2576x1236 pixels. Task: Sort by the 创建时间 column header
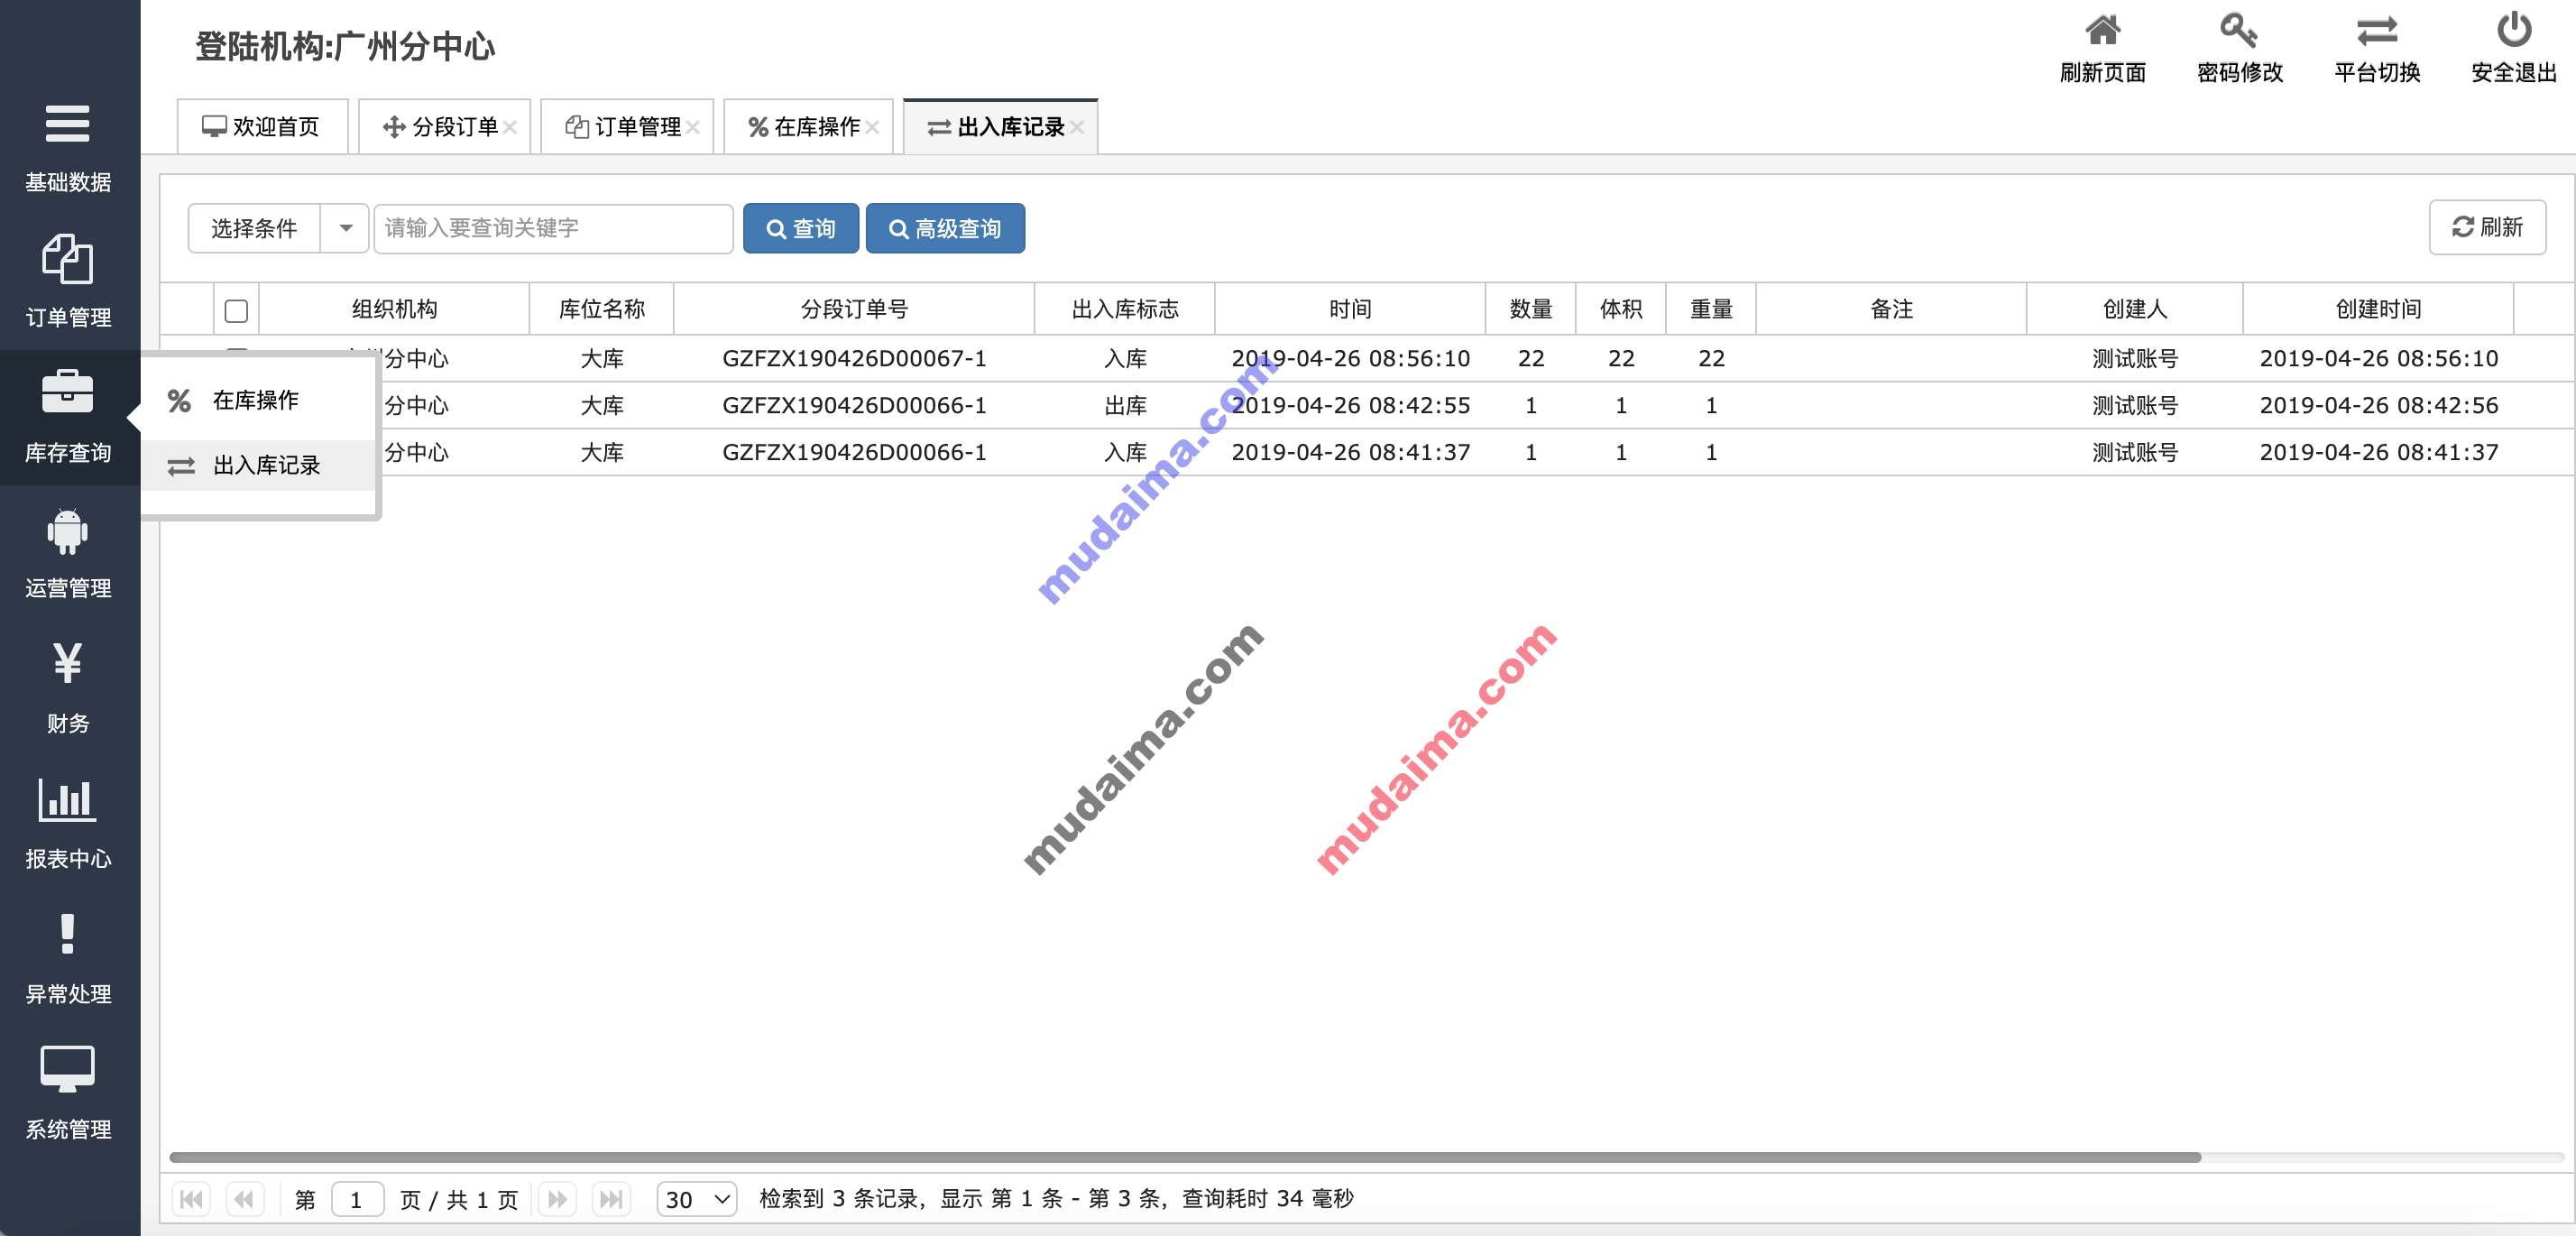[2378, 309]
